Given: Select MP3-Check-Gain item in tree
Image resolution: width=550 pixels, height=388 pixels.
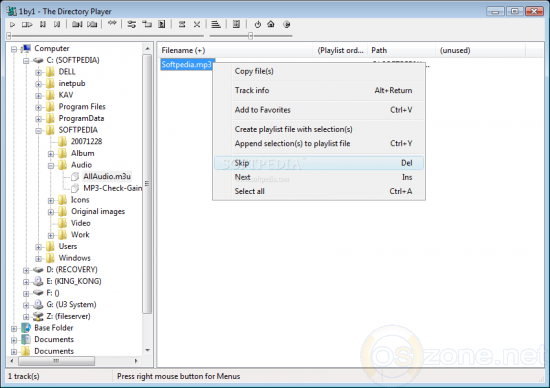Looking at the screenshot, I should click(x=112, y=188).
